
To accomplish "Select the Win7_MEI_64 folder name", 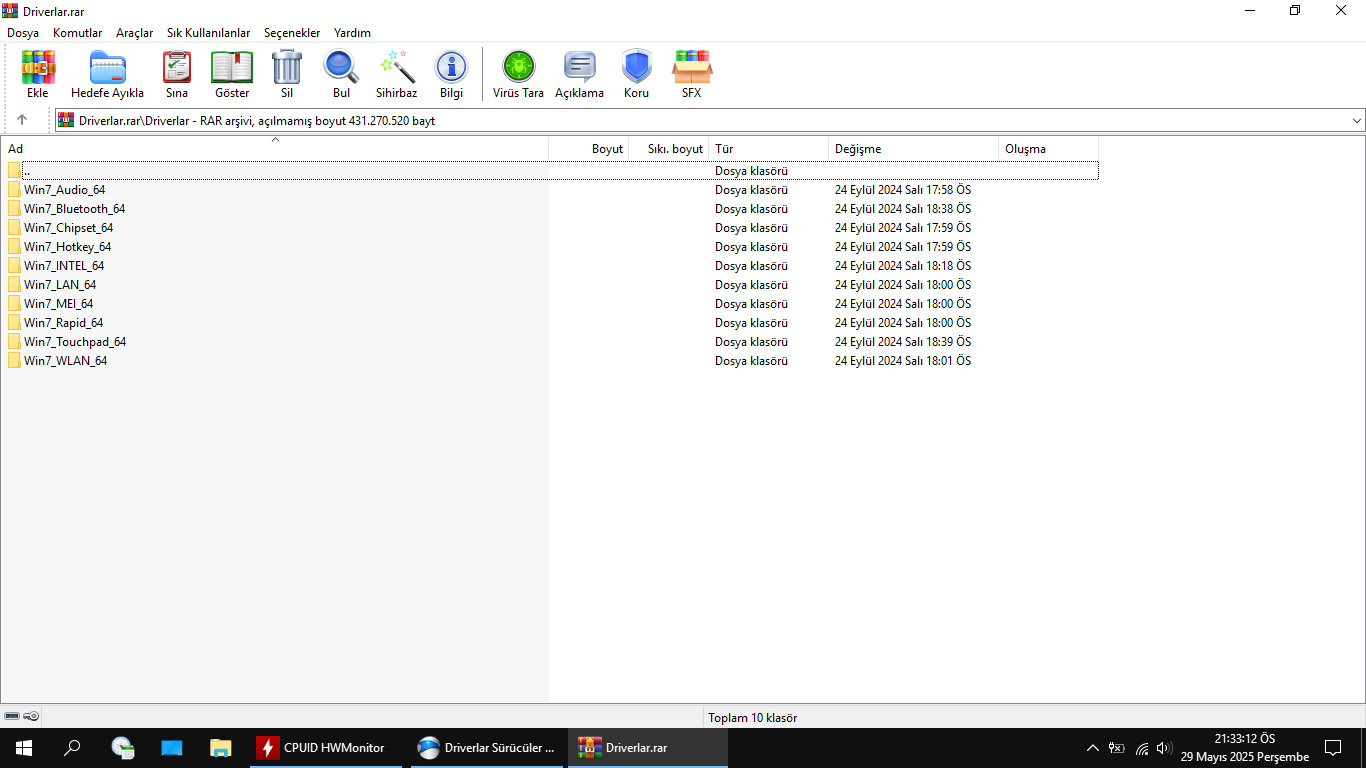I will click(x=59, y=304).
